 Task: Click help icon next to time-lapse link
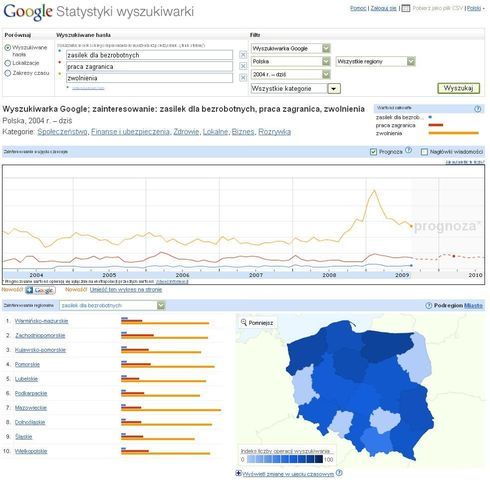point(339,473)
